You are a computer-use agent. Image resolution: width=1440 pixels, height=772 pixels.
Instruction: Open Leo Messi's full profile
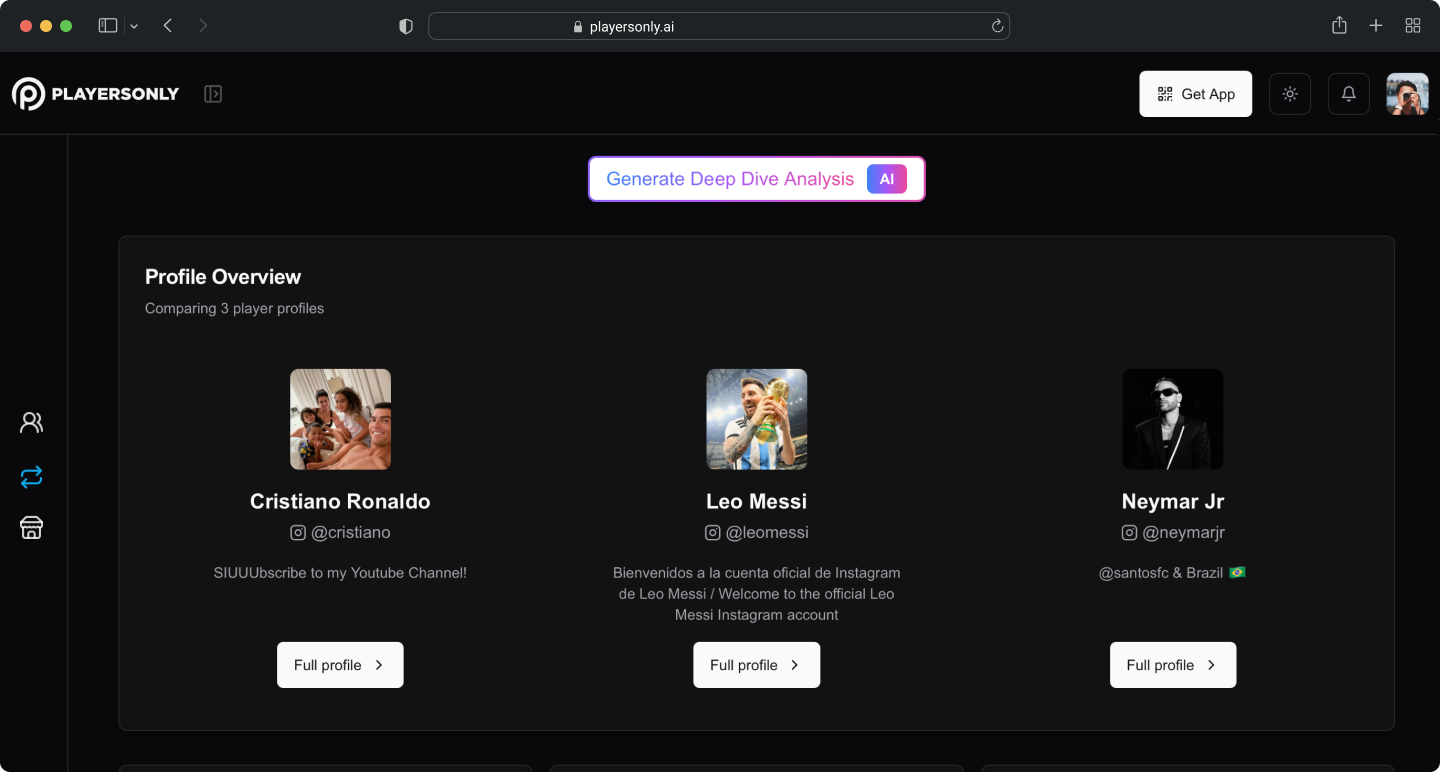coord(756,665)
